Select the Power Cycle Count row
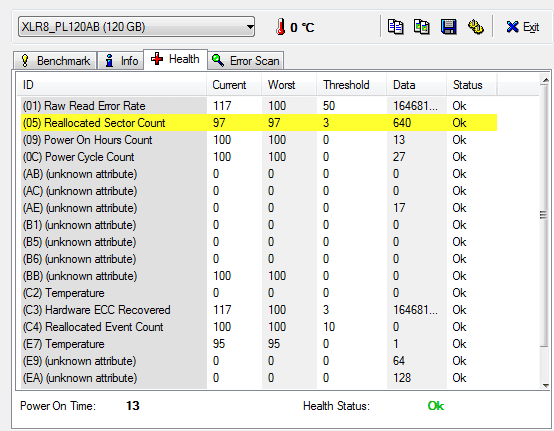Viewport: 554px width, 431px height. pos(259,157)
